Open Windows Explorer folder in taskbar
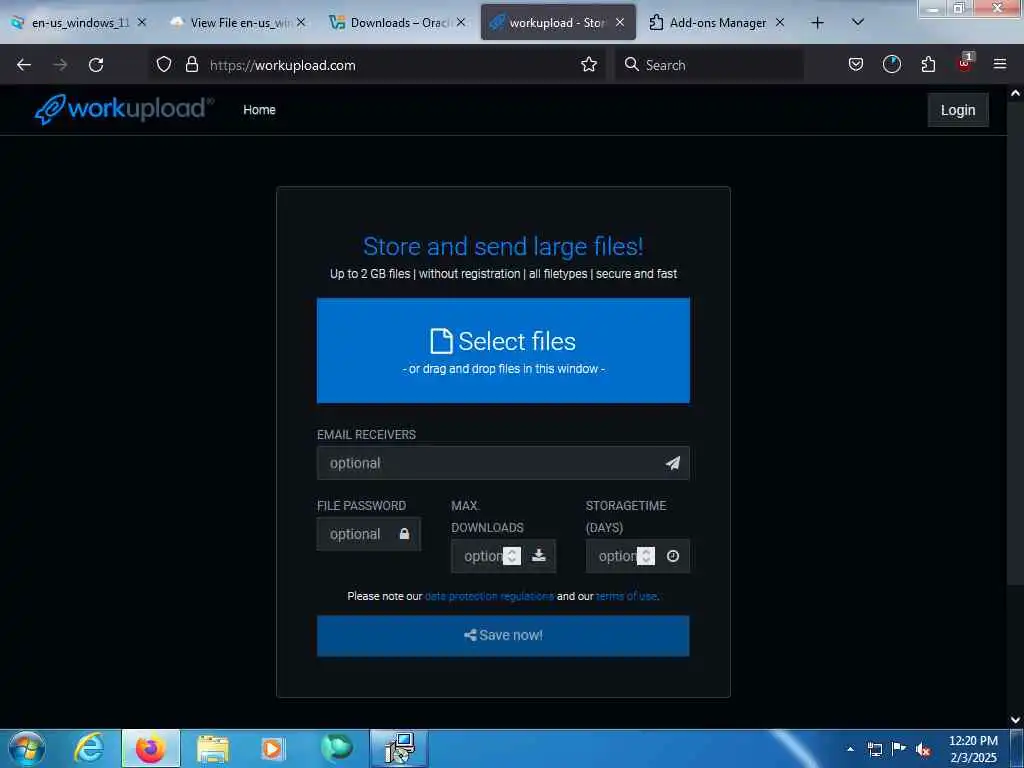1024x768 pixels. [x=213, y=749]
